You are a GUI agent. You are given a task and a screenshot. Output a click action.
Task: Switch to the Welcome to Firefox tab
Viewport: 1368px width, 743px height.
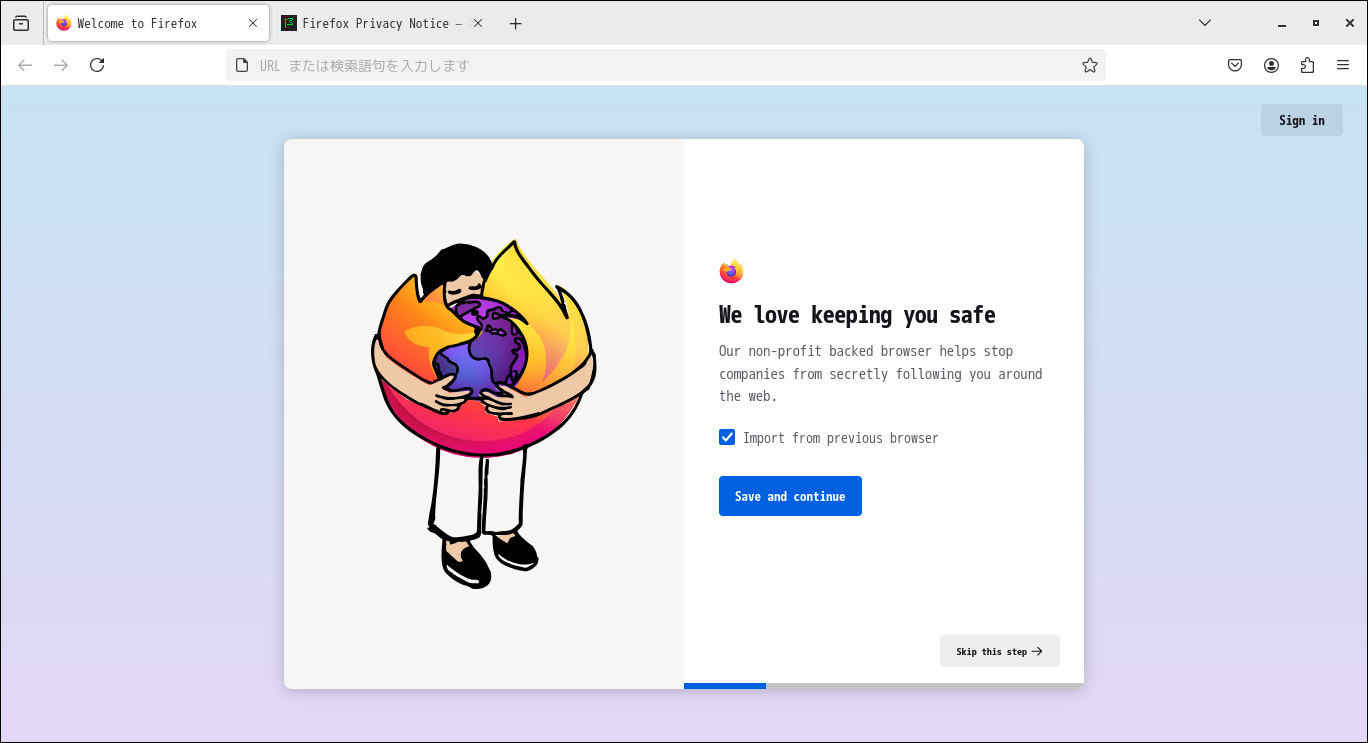150,22
